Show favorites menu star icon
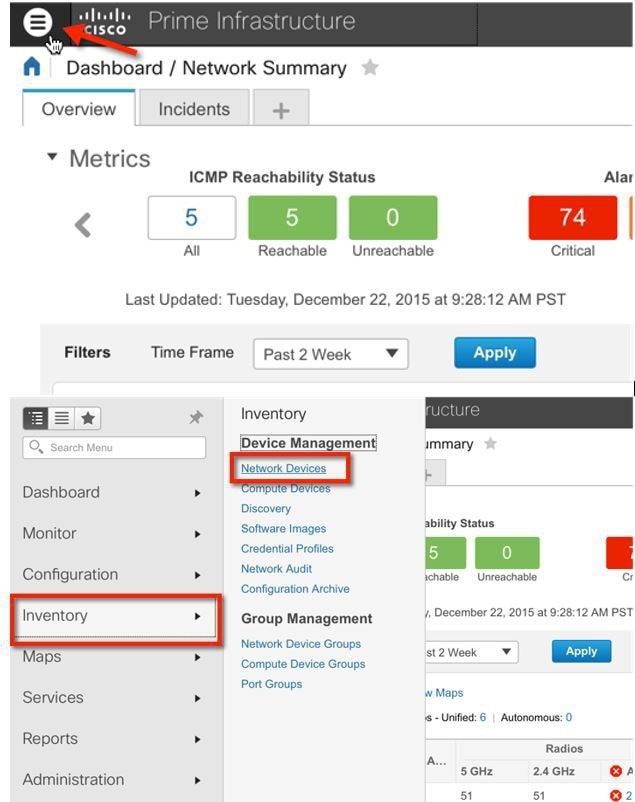 click(87, 418)
